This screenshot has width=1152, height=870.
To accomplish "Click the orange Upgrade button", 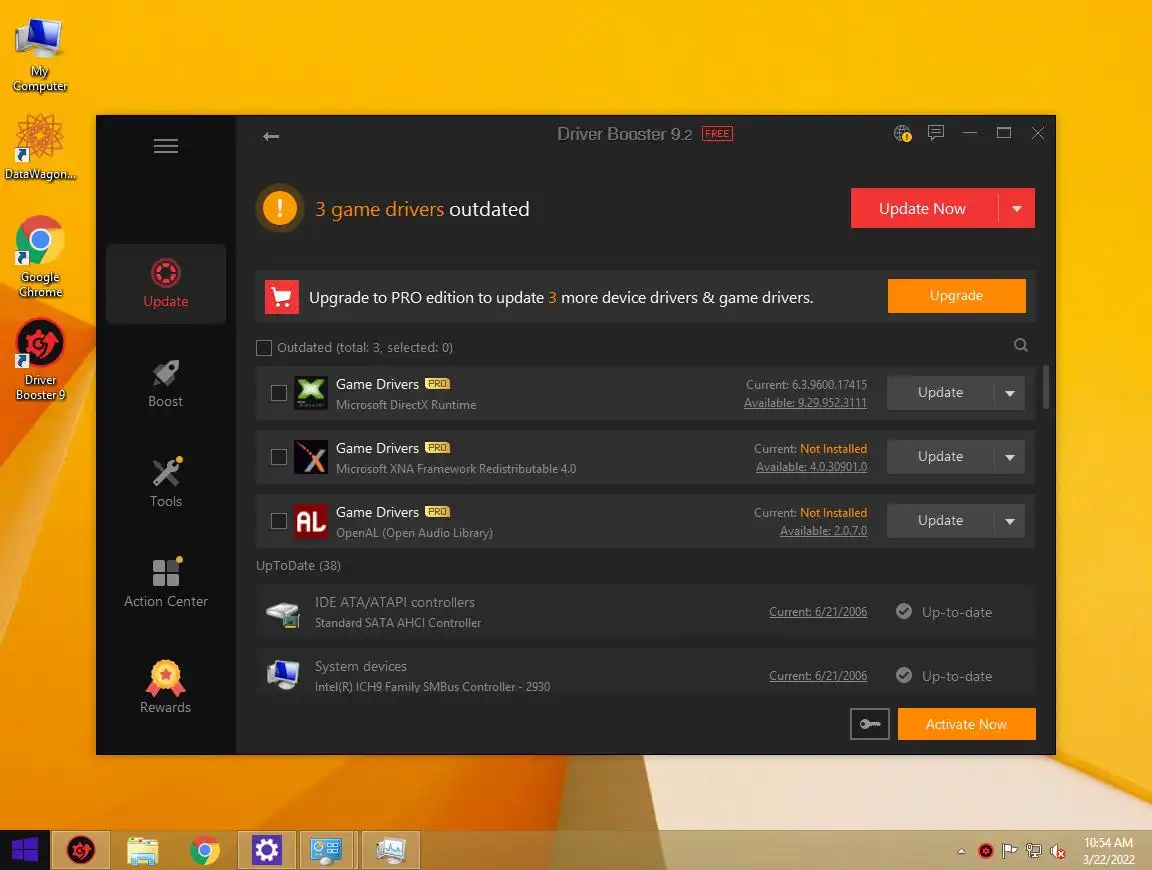I will [x=957, y=295].
